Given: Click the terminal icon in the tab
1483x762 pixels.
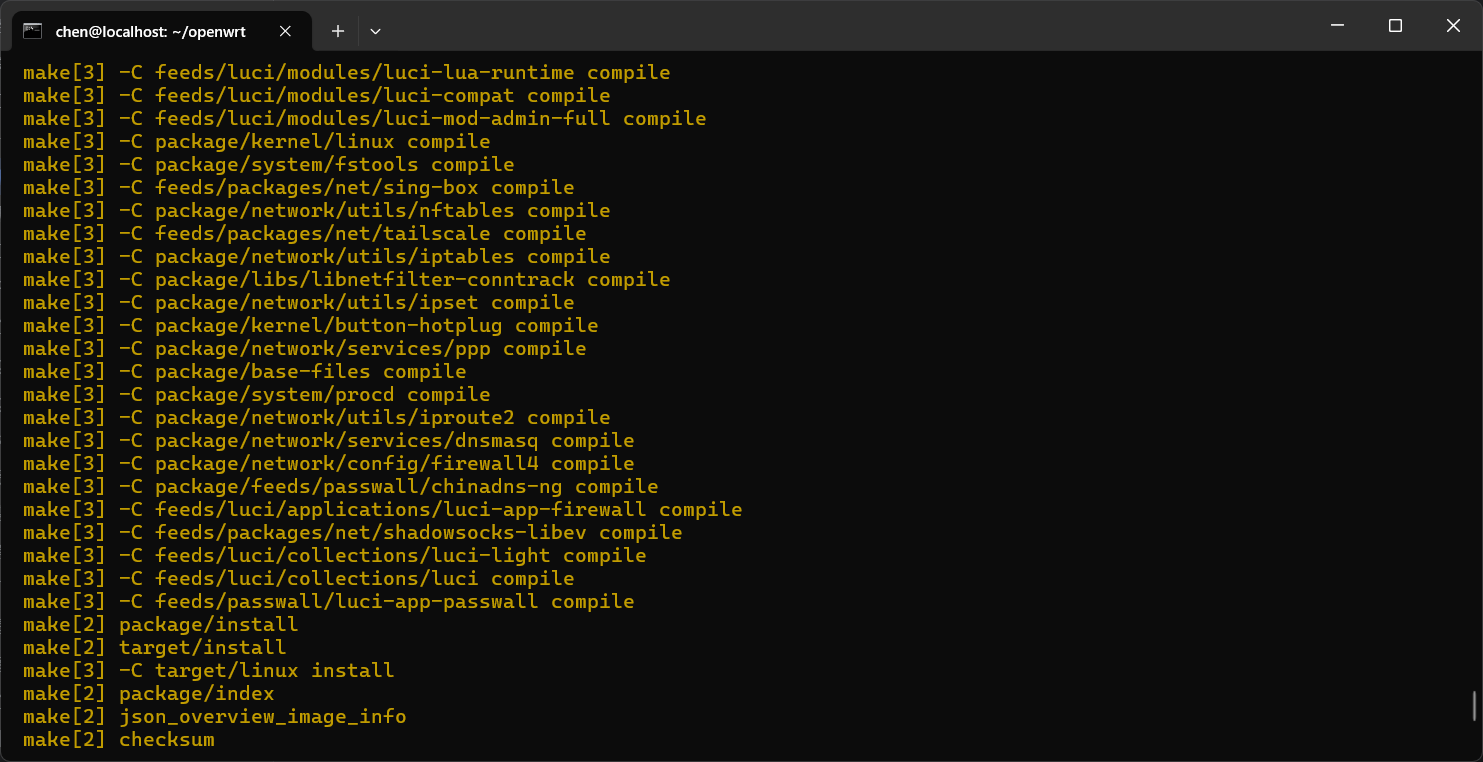Looking at the screenshot, I should tap(32, 31).
